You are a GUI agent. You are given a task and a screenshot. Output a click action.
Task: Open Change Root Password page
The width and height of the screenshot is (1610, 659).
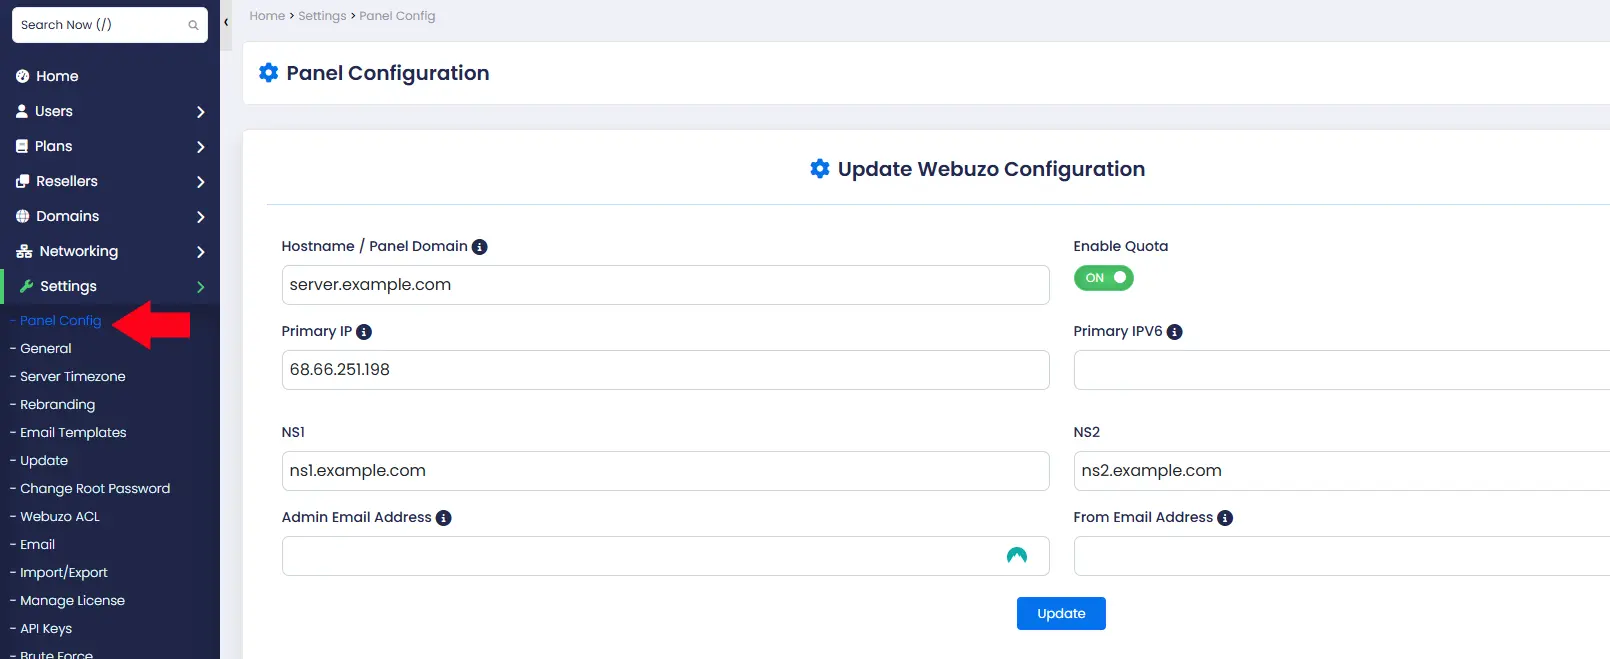pyautogui.click(x=95, y=489)
